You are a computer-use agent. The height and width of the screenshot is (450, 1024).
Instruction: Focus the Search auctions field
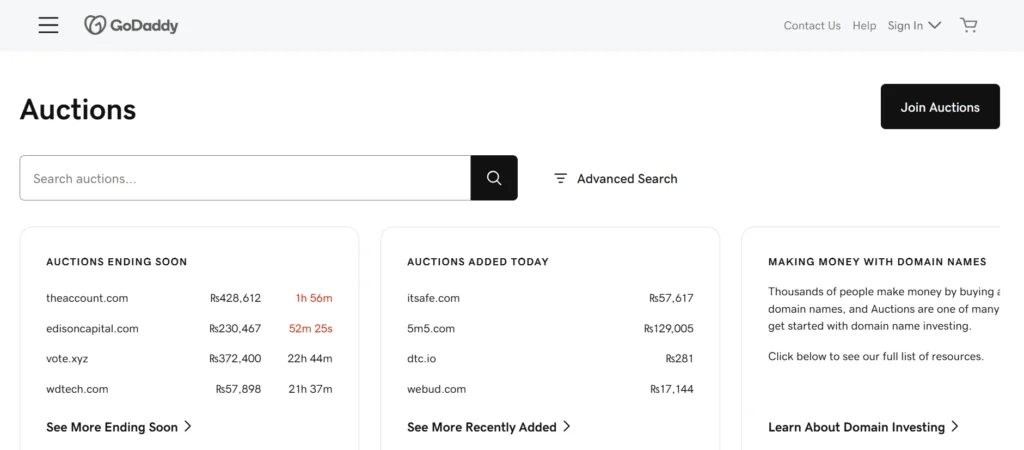pyautogui.click(x=245, y=178)
